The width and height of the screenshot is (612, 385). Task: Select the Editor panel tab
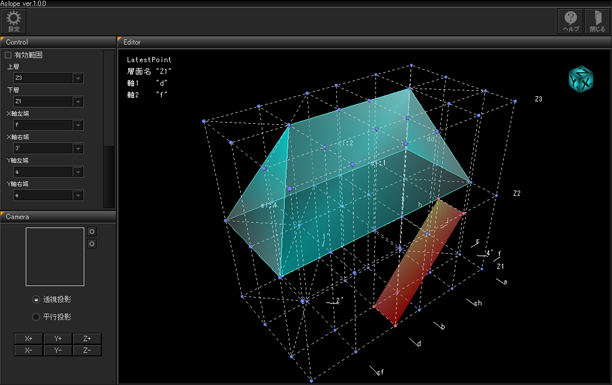tap(364, 42)
